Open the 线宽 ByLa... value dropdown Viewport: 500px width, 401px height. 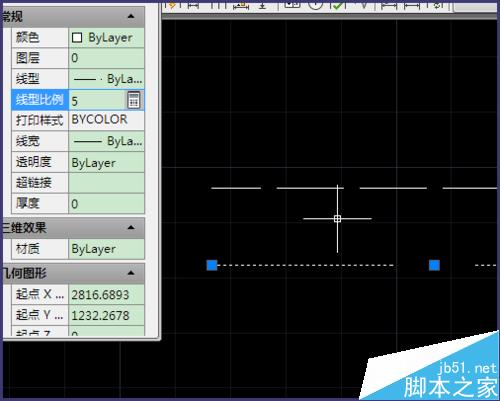click(106, 141)
